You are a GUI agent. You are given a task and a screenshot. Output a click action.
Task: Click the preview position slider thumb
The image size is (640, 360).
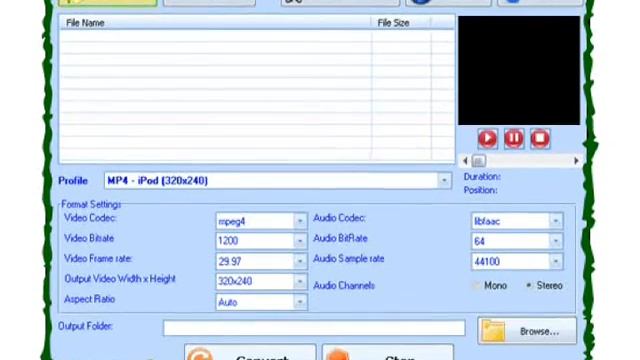point(479,161)
